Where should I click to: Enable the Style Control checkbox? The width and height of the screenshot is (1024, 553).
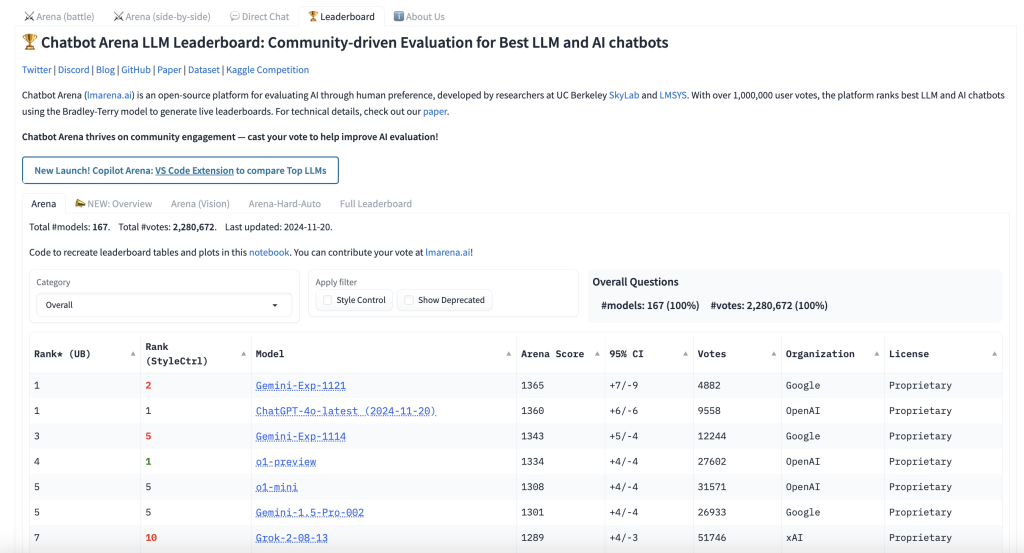(328, 300)
